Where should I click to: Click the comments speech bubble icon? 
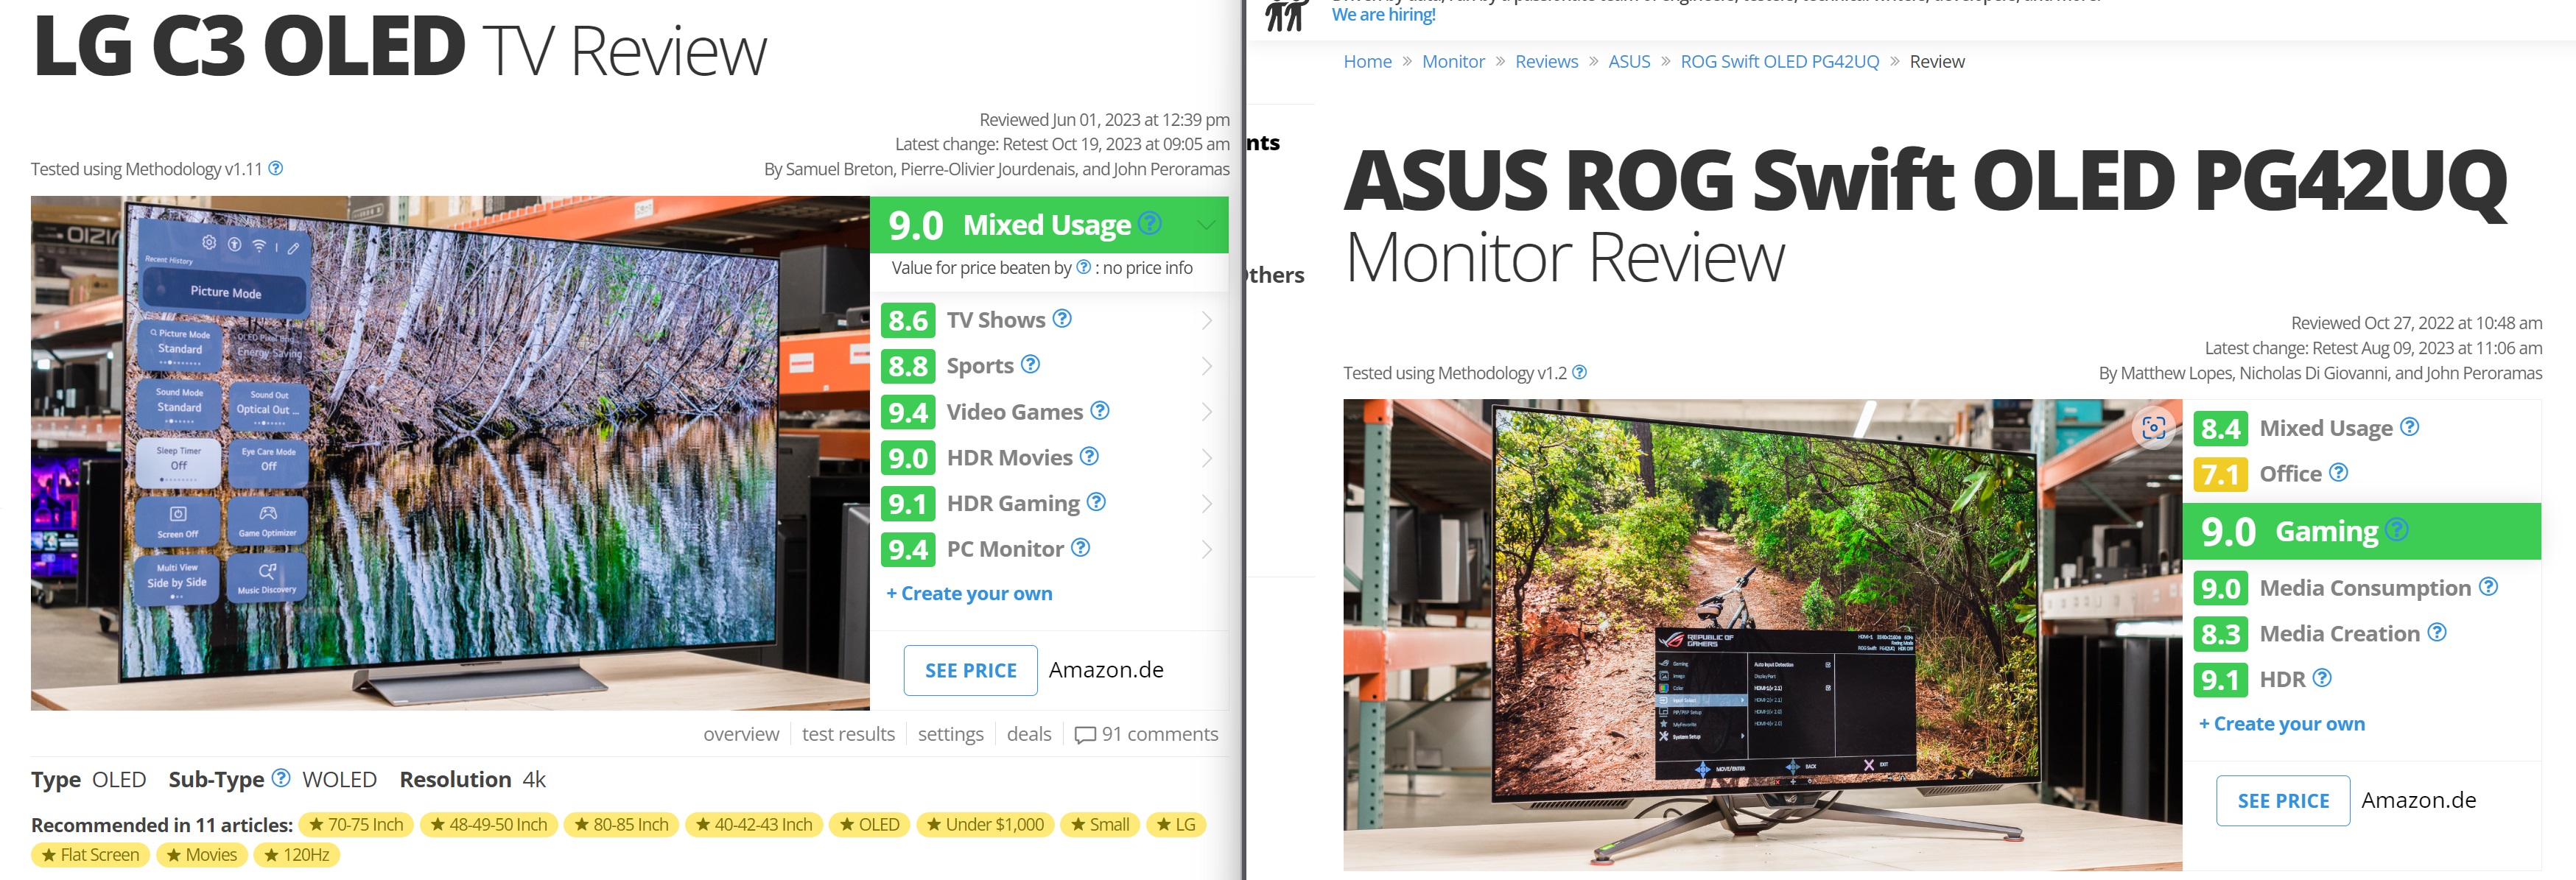tap(1084, 735)
